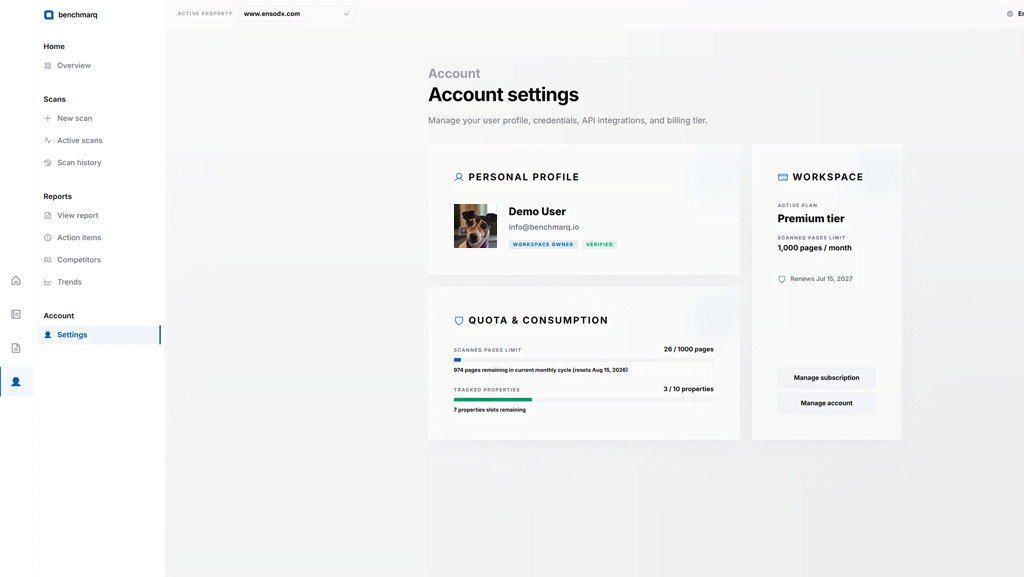
Task: Click Renews Jul 15, 2027 text
Action: coord(822,279)
